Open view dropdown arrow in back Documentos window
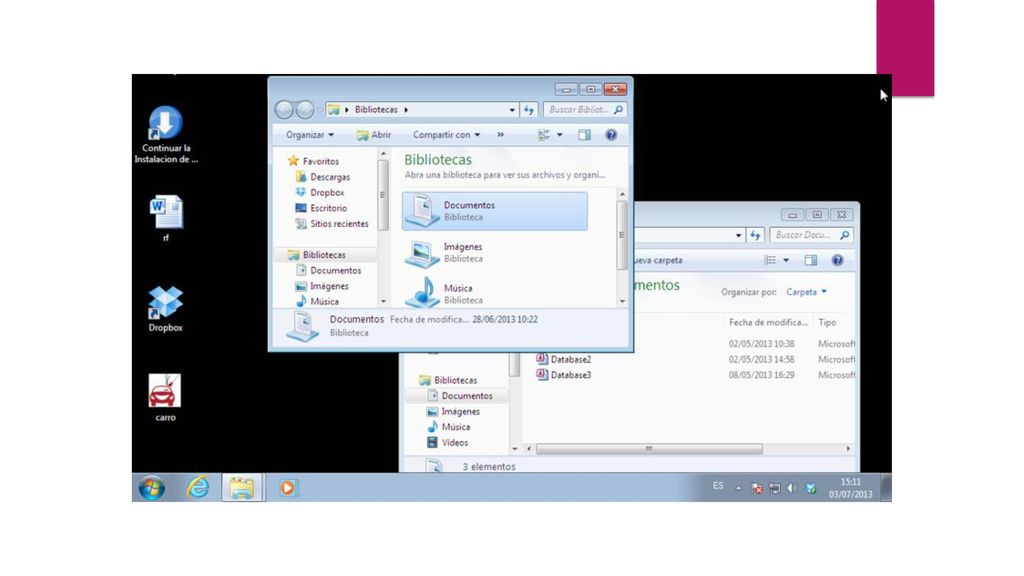The height and width of the screenshot is (576, 1024). pyautogui.click(x=786, y=261)
